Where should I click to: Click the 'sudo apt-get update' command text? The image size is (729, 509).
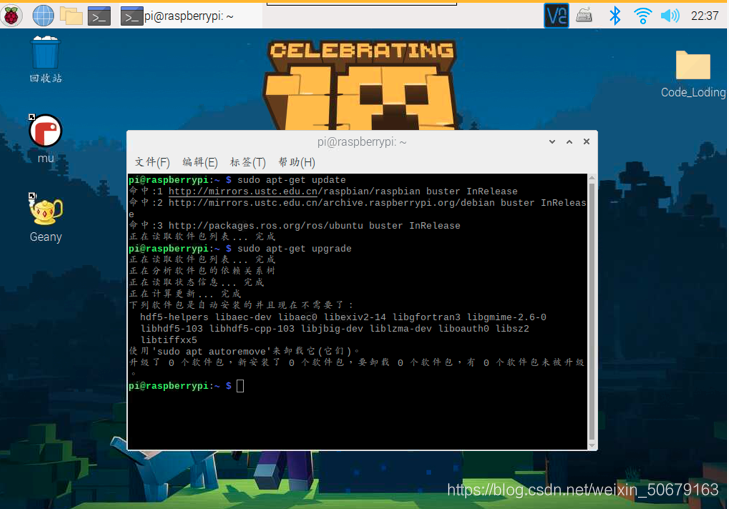(x=292, y=180)
